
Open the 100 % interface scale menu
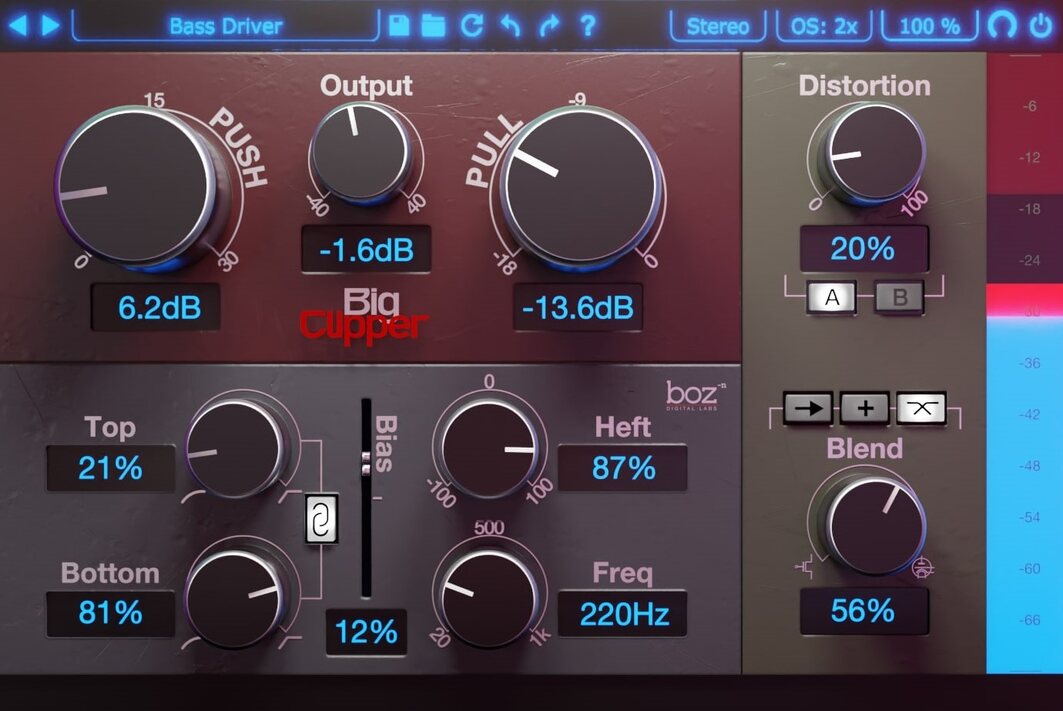click(x=929, y=26)
